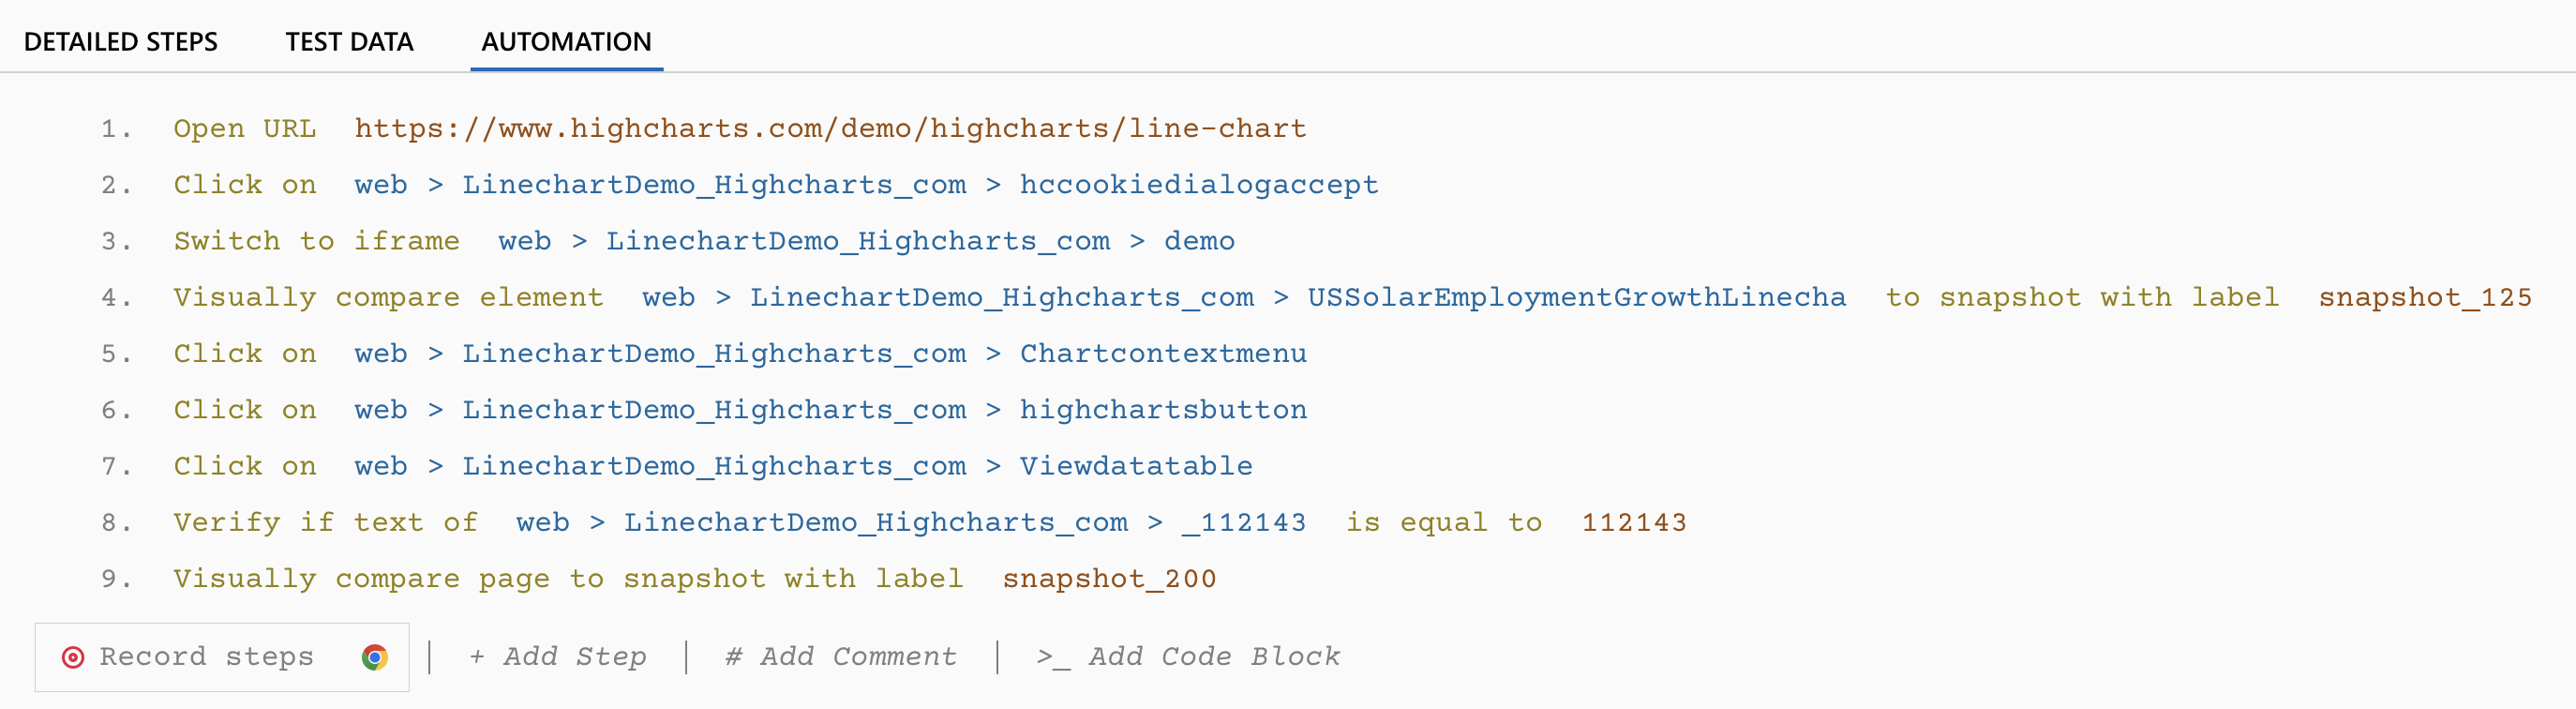
Task: Select Viewdatatable element in step 7
Action: pyautogui.click(x=1135, y=465)
